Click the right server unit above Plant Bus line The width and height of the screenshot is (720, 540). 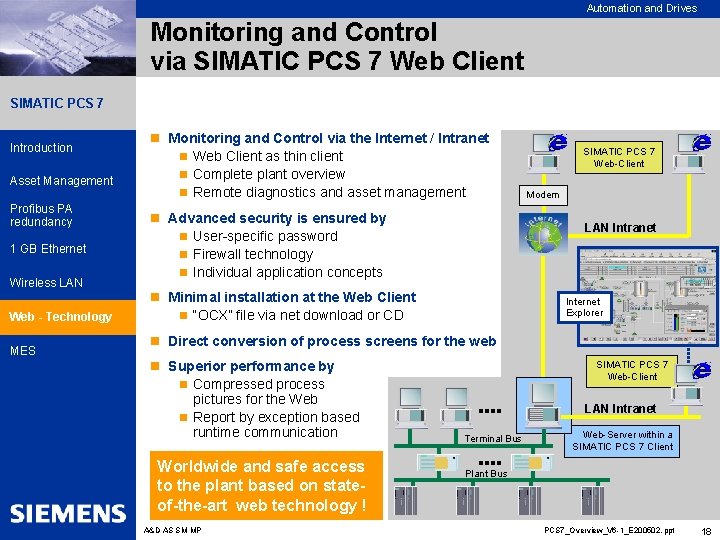(531, 462)
